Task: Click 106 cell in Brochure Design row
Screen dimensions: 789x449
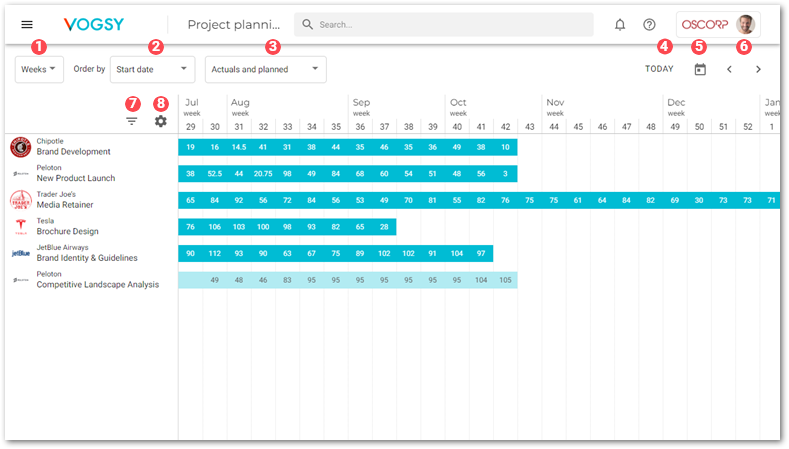Action: point(215,227)
